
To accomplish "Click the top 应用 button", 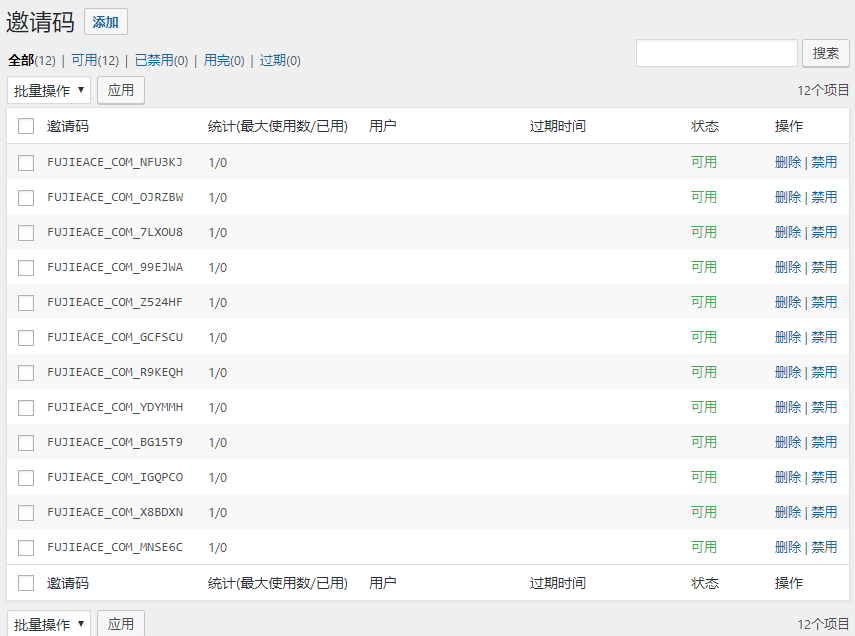I will tap(121, 90).
